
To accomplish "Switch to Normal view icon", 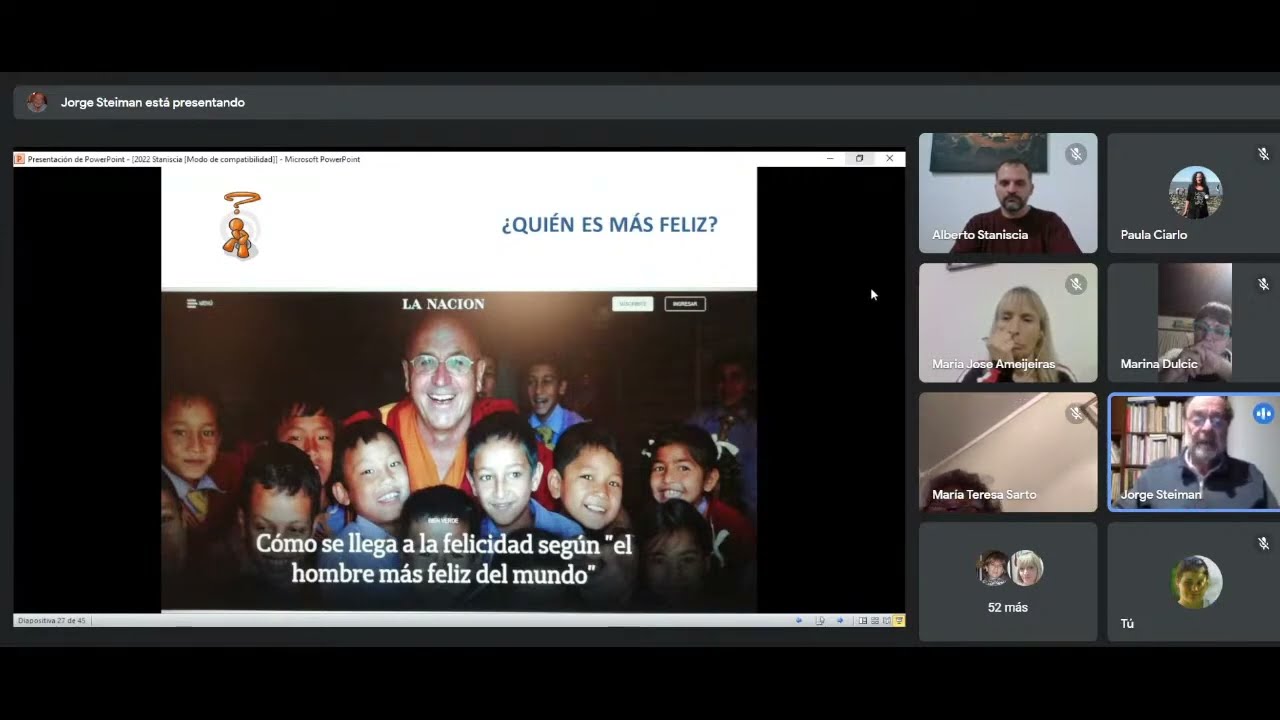I will (x=863, y=620).
